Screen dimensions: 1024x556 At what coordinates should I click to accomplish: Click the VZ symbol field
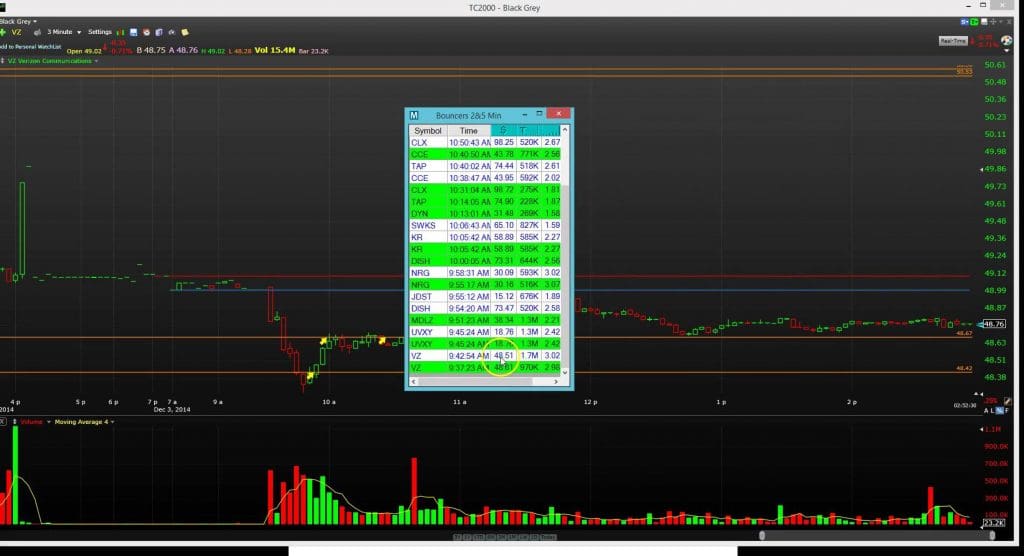pyautogui.click(x=16, y=32)
